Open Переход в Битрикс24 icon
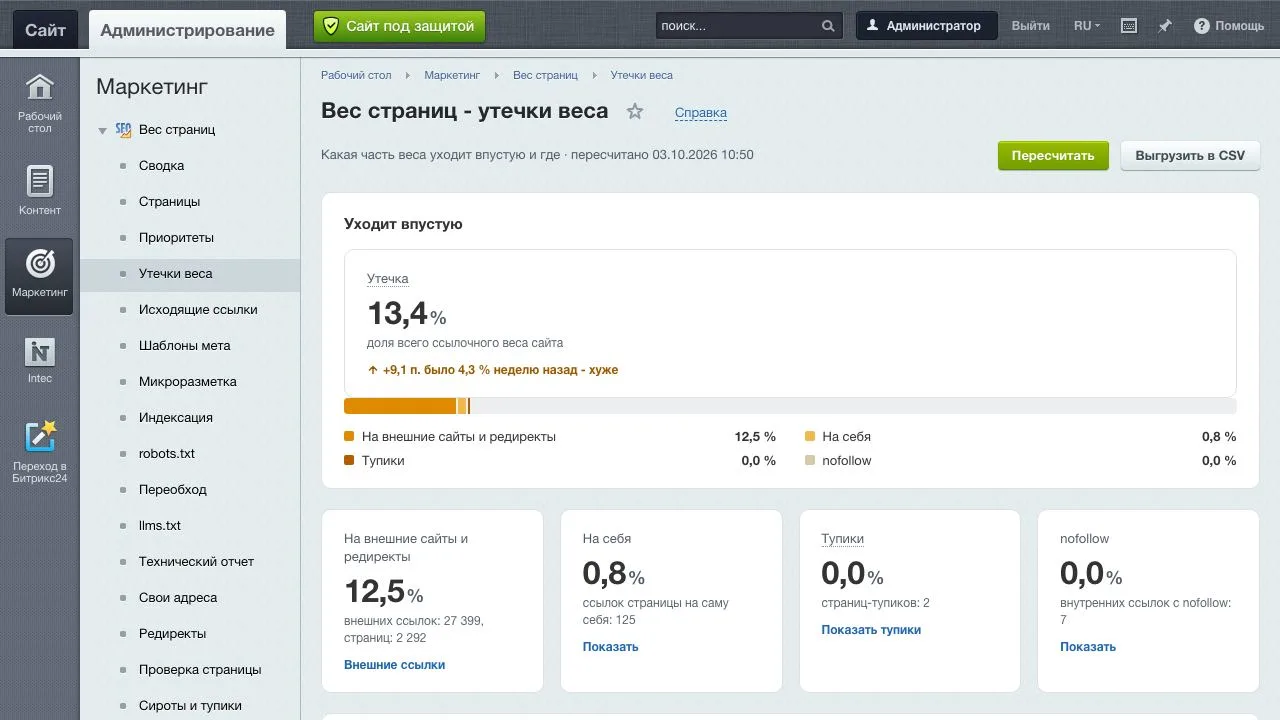The height and width of the screenshot is (720, 1280). [39, 451]
